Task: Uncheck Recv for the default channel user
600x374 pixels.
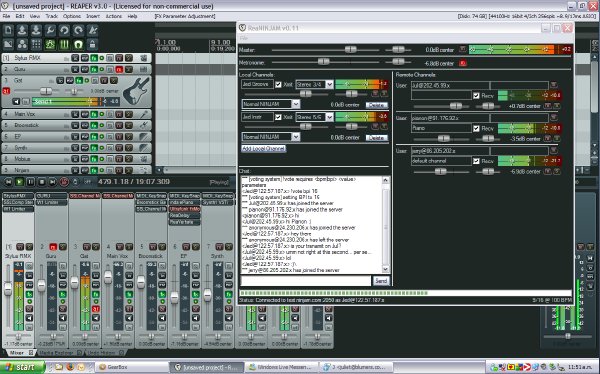Action: (476, 161)
